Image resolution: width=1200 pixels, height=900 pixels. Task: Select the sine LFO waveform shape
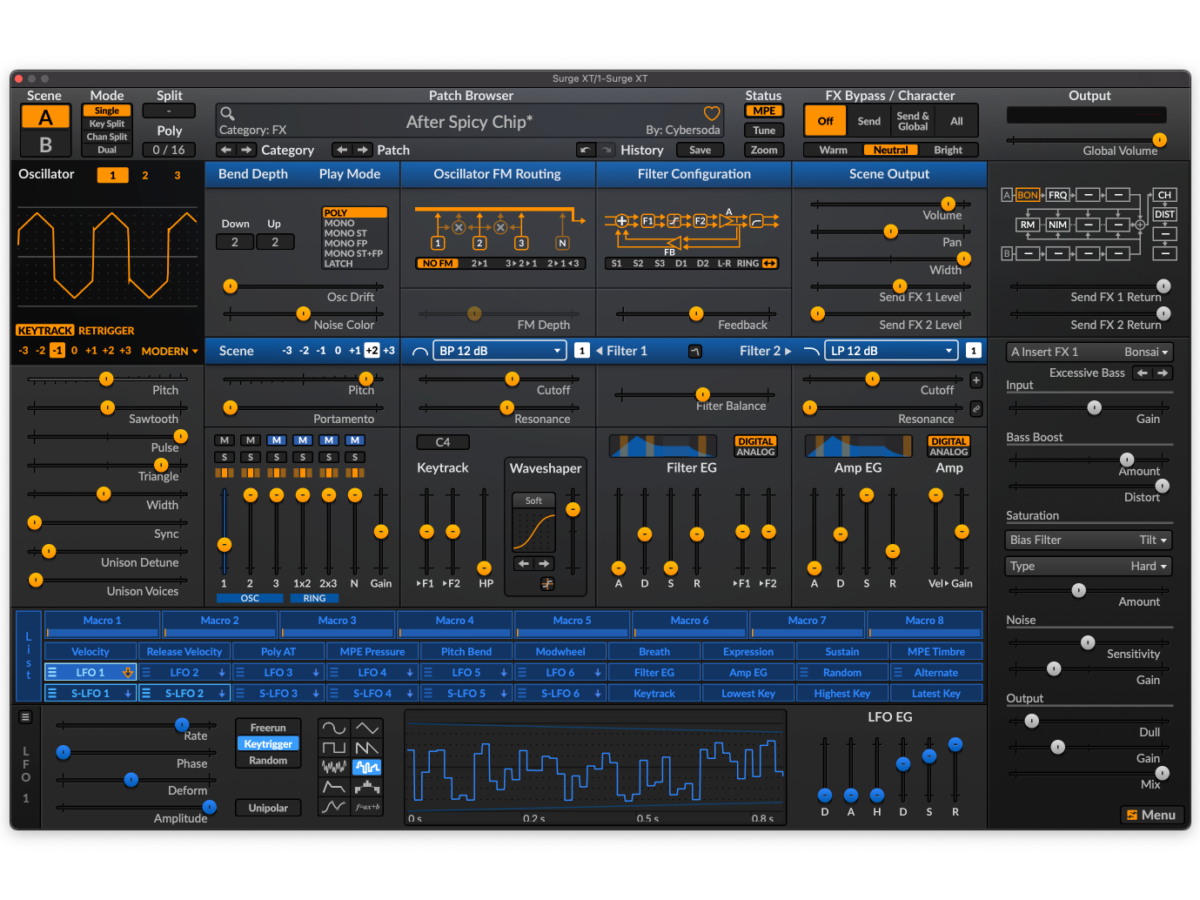(333, 728)
